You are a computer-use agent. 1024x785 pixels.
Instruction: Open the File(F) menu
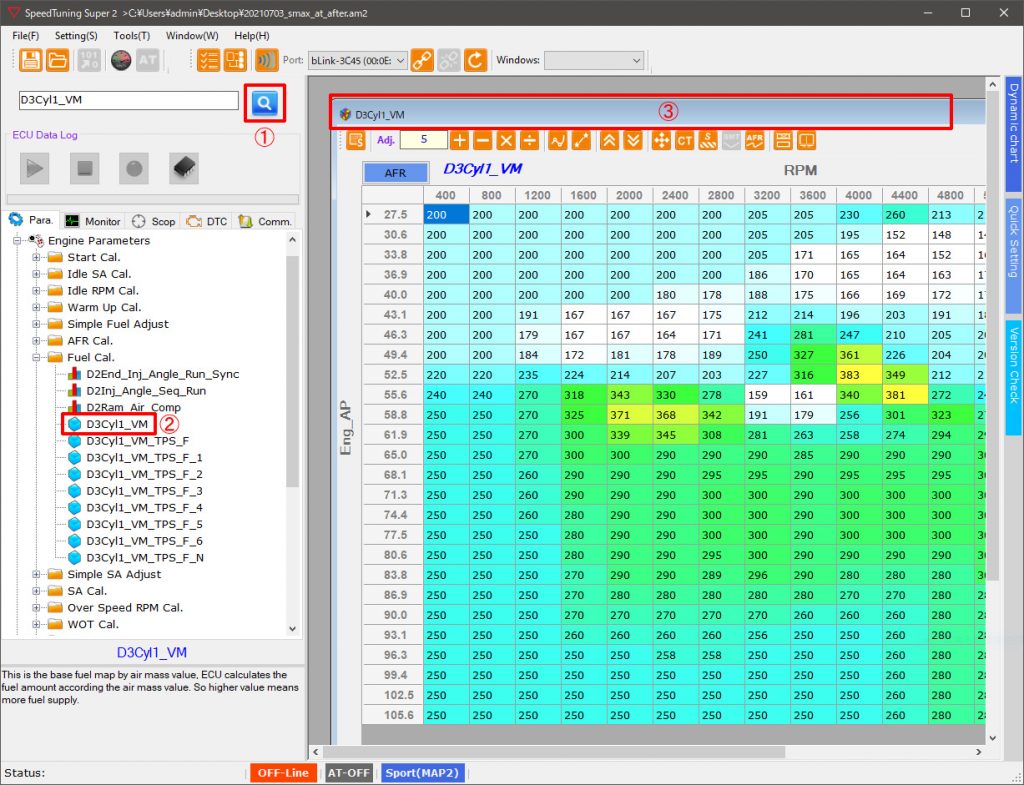25,36
